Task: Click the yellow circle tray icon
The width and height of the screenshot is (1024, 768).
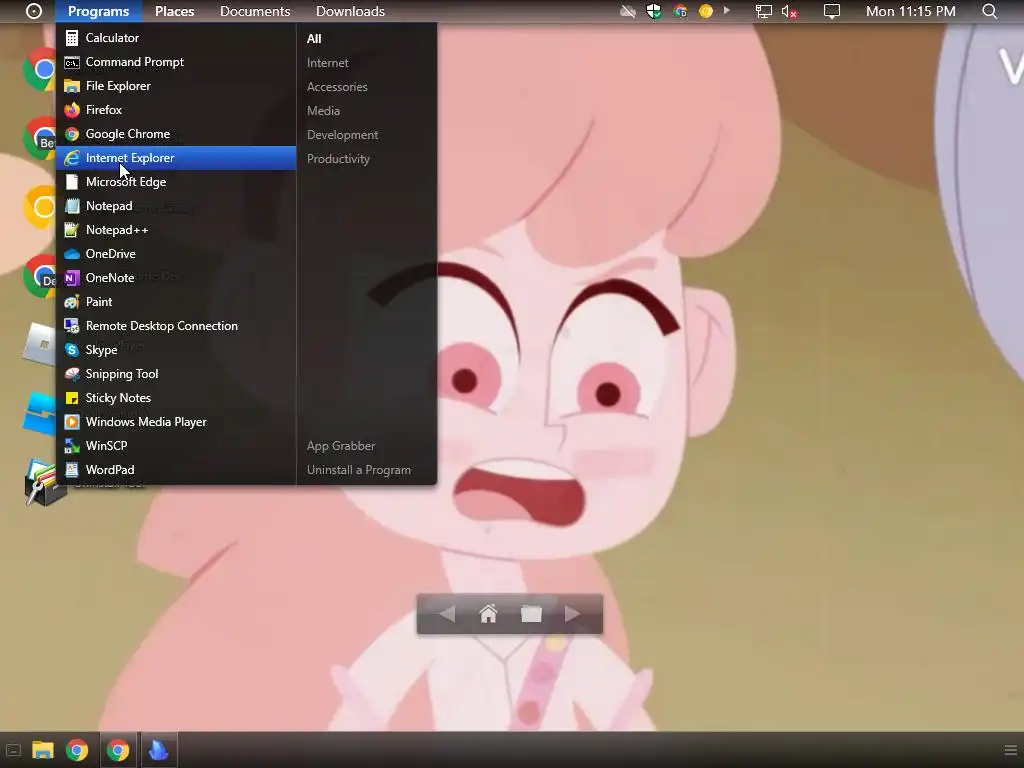Action: [705, 11]
